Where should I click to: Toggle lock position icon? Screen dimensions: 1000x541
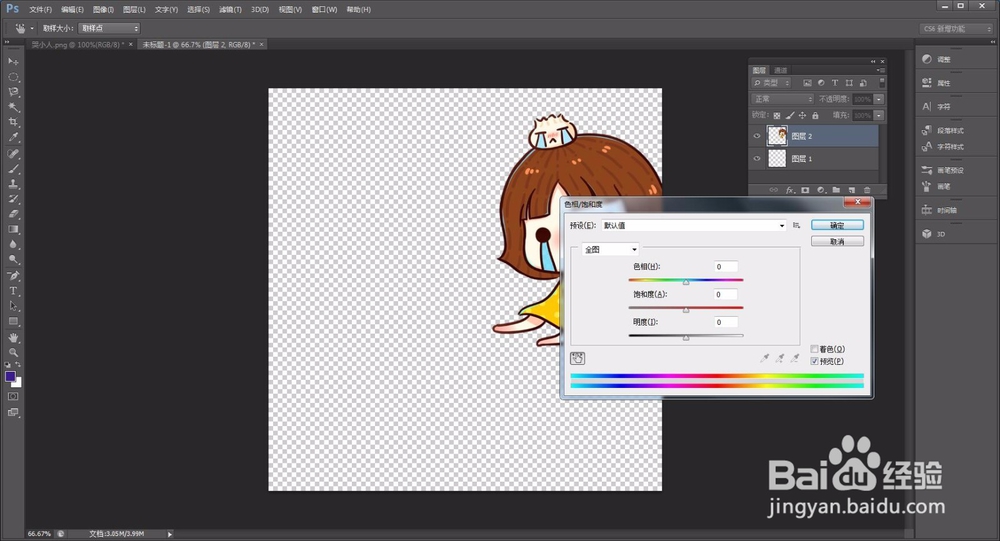pyautogui.click(x=802, y=115)
